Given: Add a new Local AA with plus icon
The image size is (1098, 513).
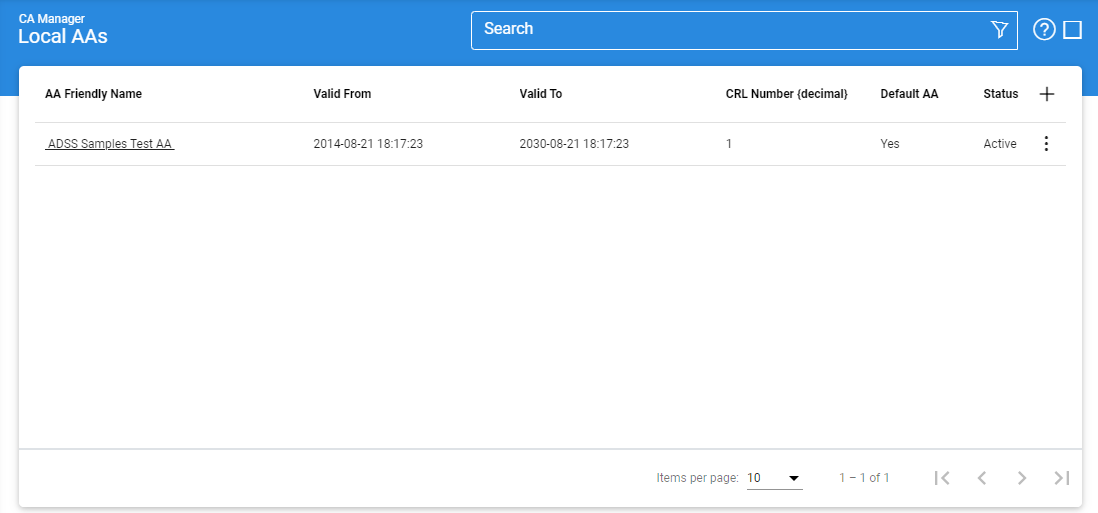Looking at the screenshot, I should [x=1047, y=94].
